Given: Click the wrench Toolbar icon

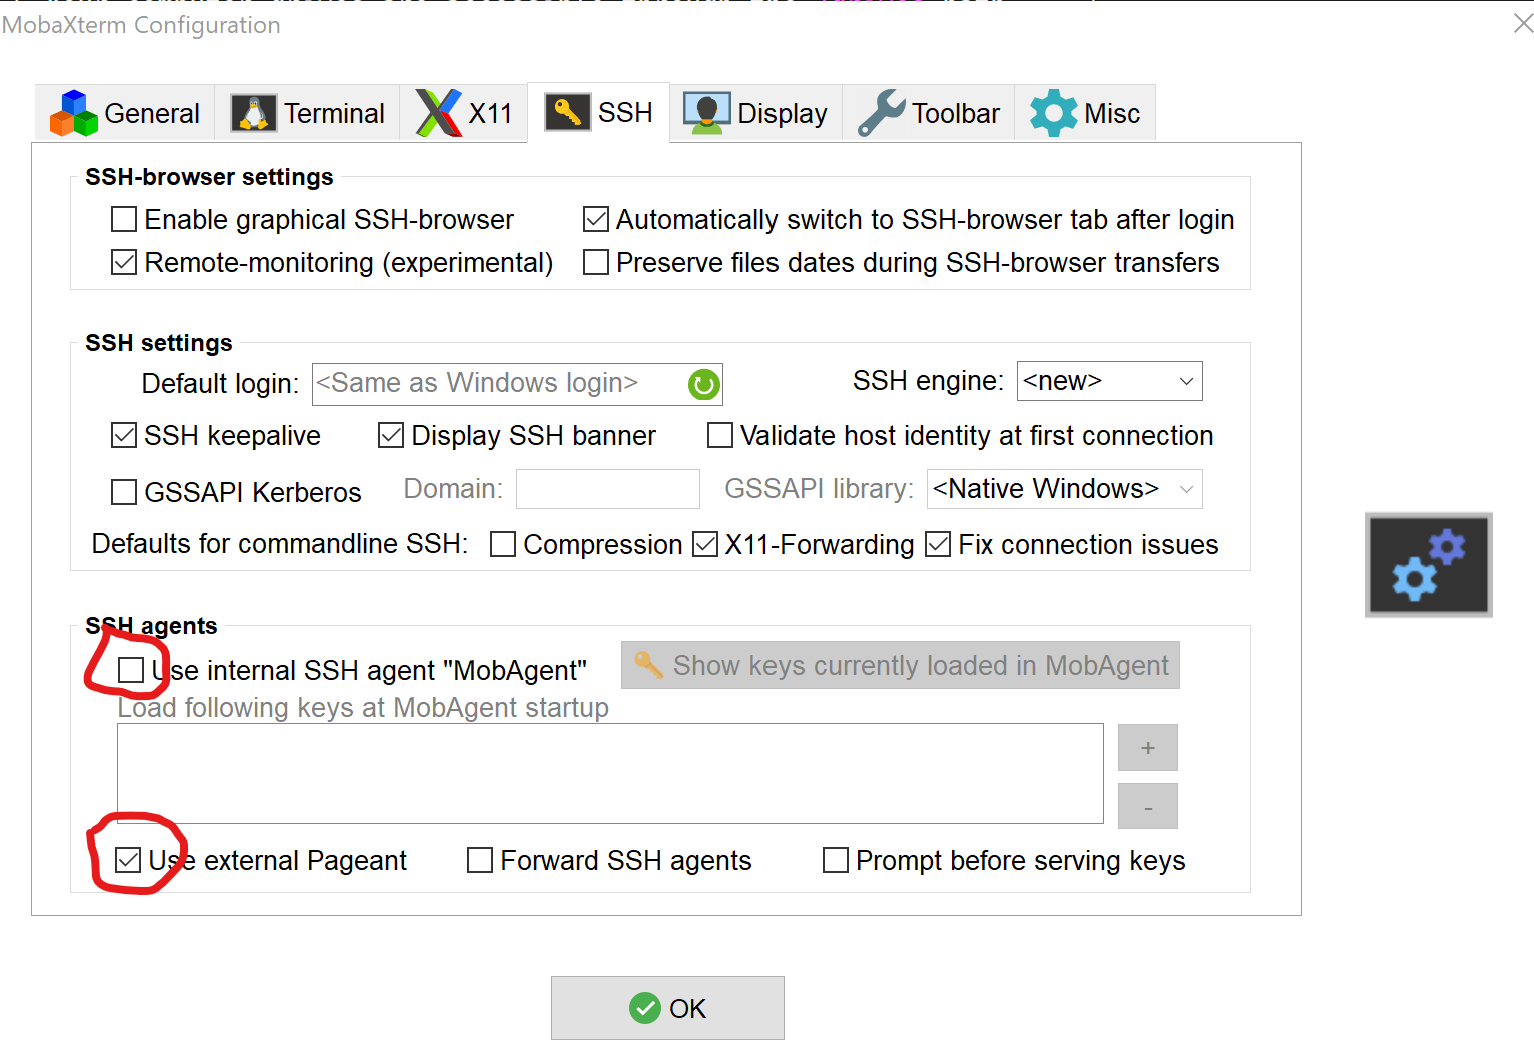Looking at the screenshot, I should tap(881, 113).
